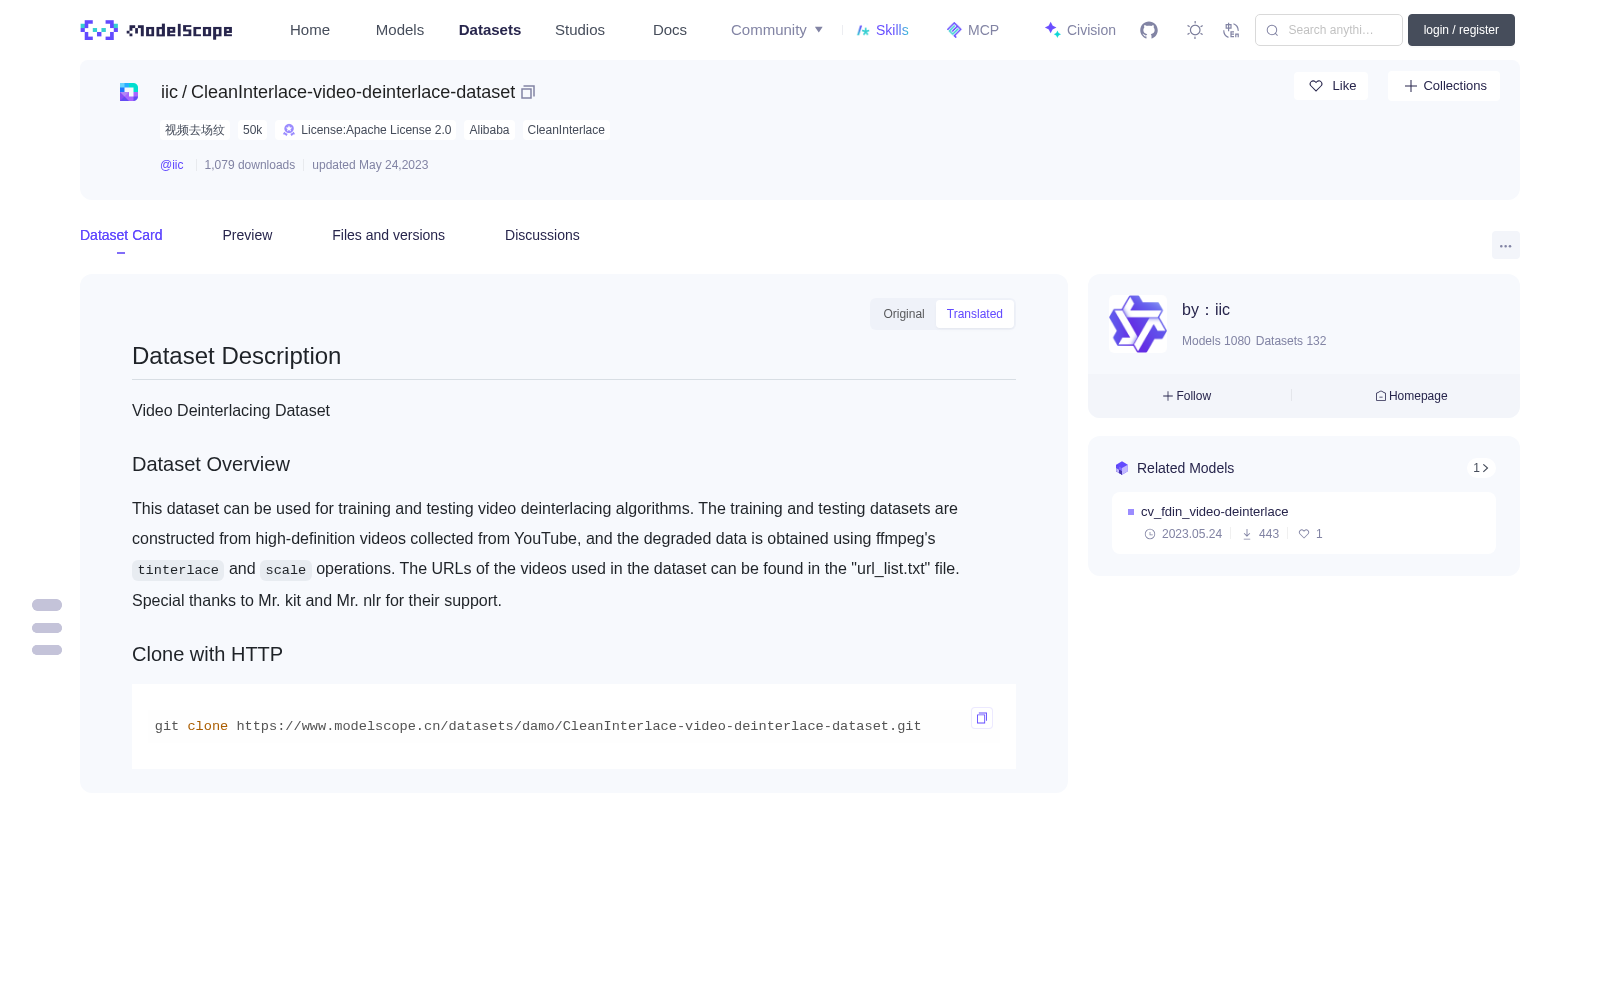Click the search magnifier icon

pyautogui.click(x=1273, y=30)
